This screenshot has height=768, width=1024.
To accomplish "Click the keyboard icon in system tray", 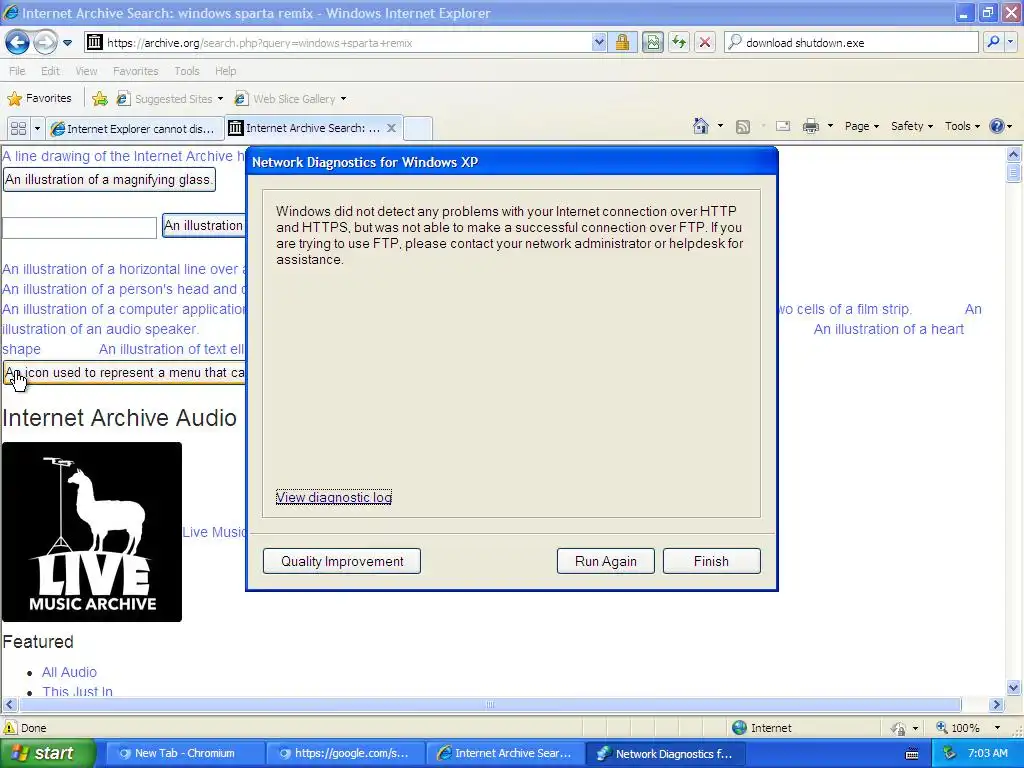I will pyautogui.click(x=912, y=754).
